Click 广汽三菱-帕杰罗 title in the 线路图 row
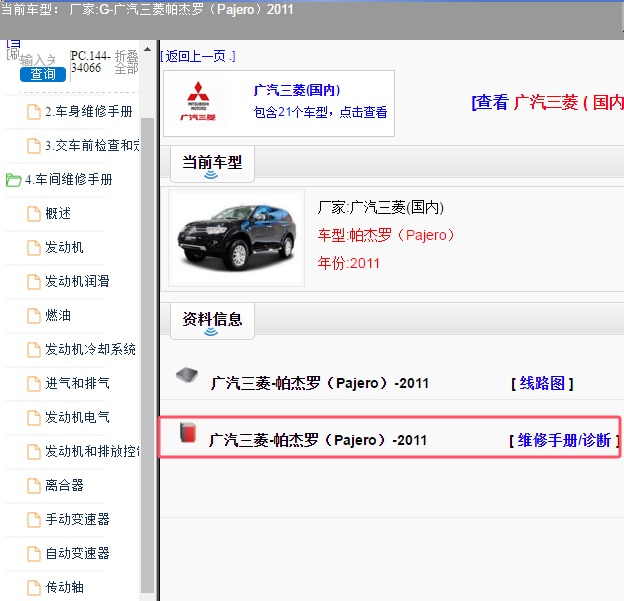The width and height of the screenshot is (624, 601). (320, 383)
